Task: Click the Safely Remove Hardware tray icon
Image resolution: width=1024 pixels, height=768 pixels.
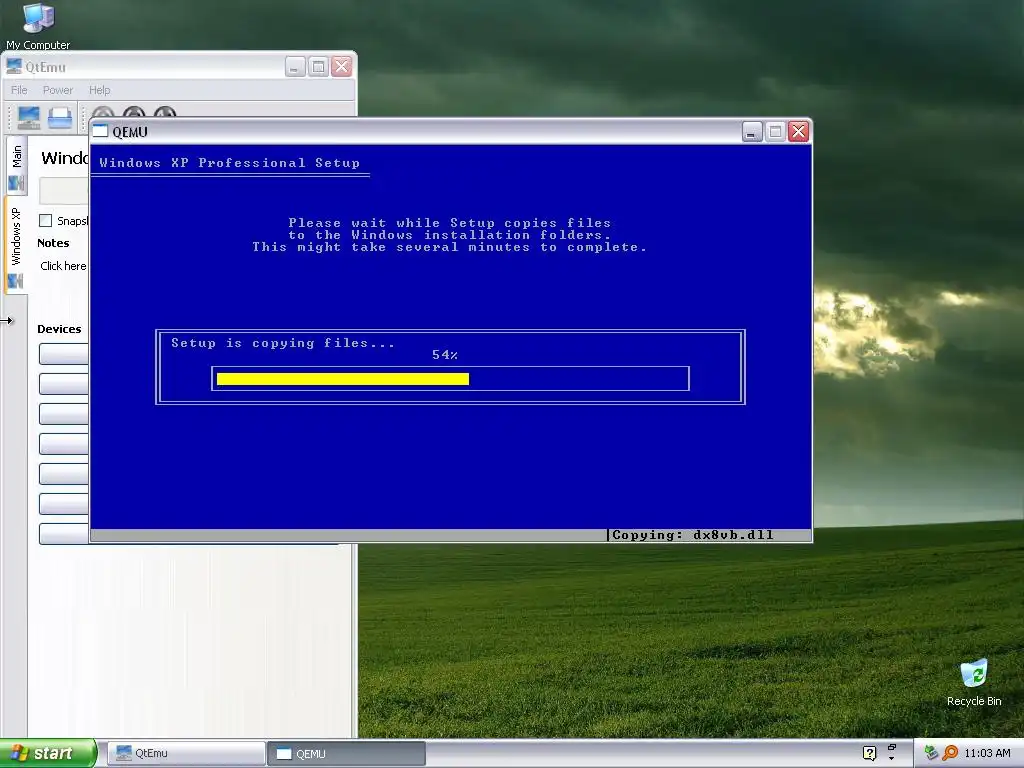Action: (931, 753)
